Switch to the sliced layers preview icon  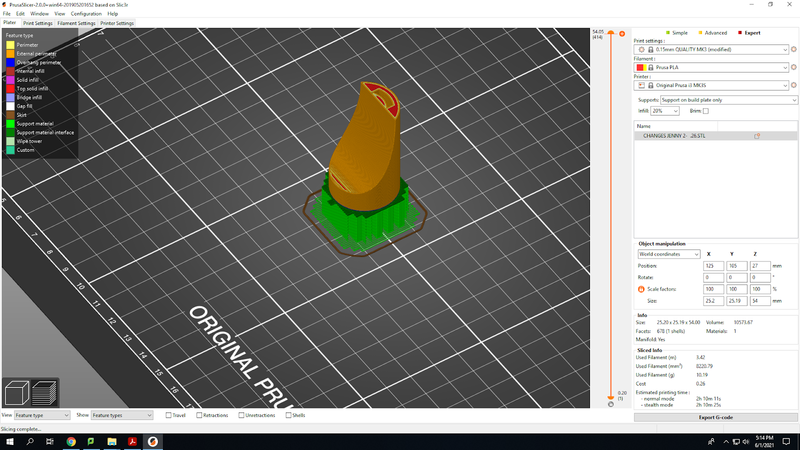click(44, 393)
